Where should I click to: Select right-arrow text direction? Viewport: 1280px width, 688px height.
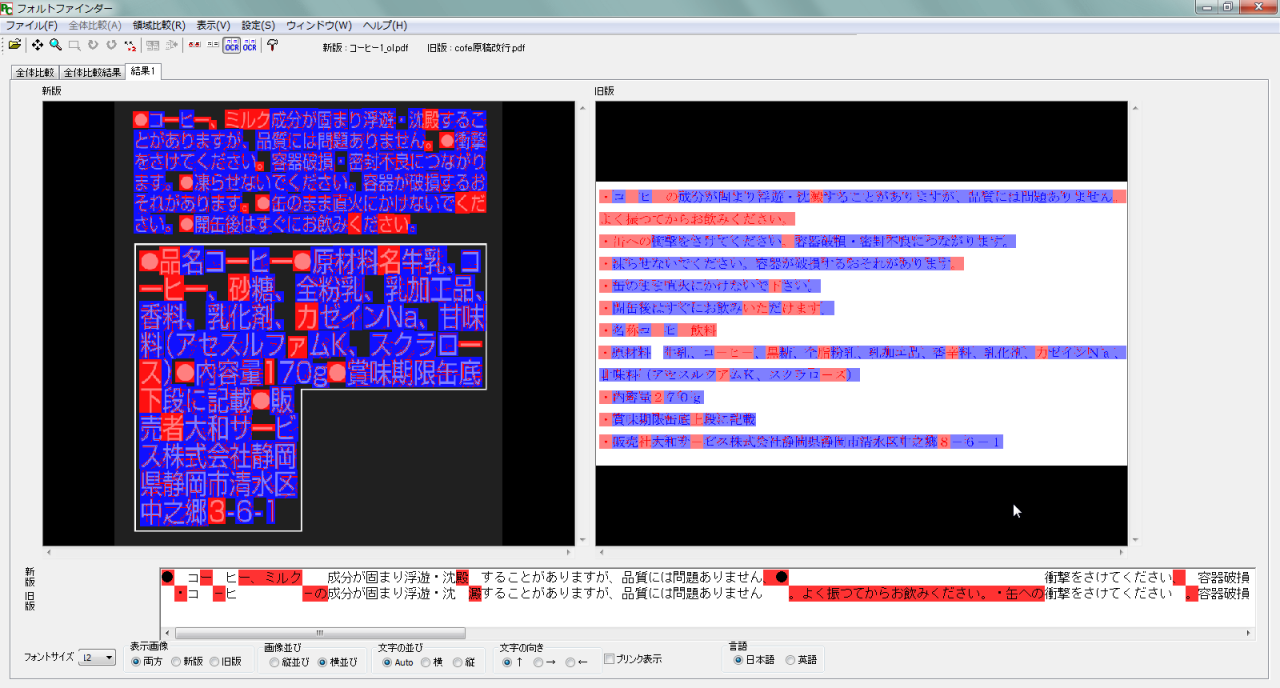(545, 662)
